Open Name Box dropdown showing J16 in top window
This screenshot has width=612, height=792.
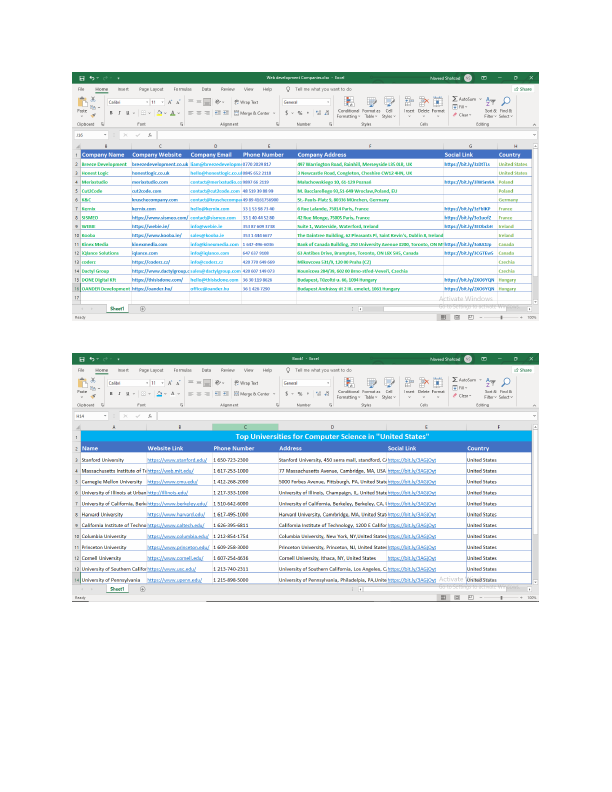pyautogui.click(x=105, y=135)
